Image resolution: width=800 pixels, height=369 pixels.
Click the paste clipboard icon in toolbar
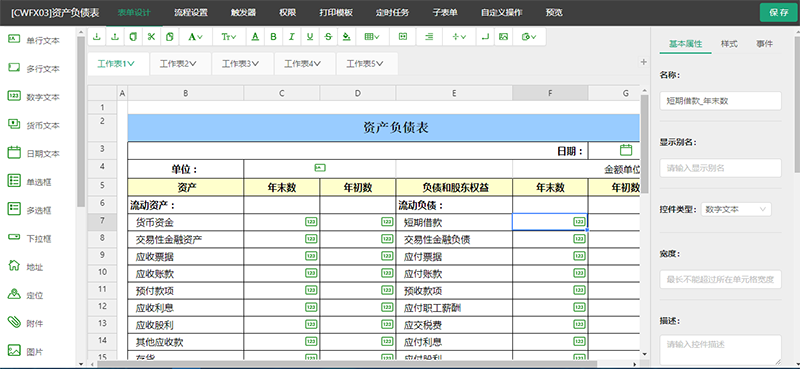170,37
